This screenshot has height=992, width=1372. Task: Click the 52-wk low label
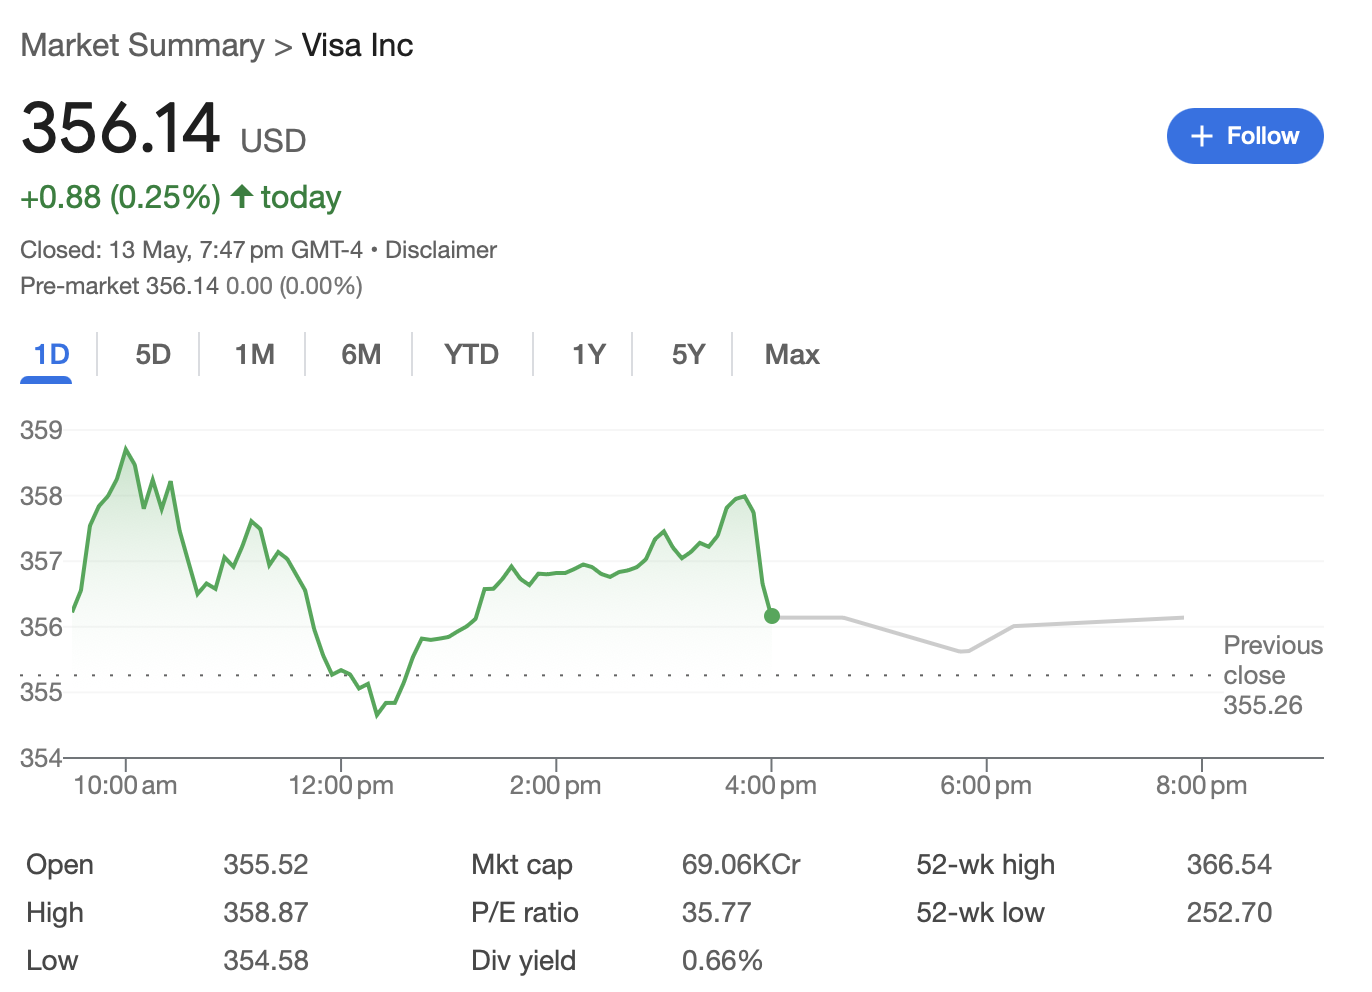980,912
